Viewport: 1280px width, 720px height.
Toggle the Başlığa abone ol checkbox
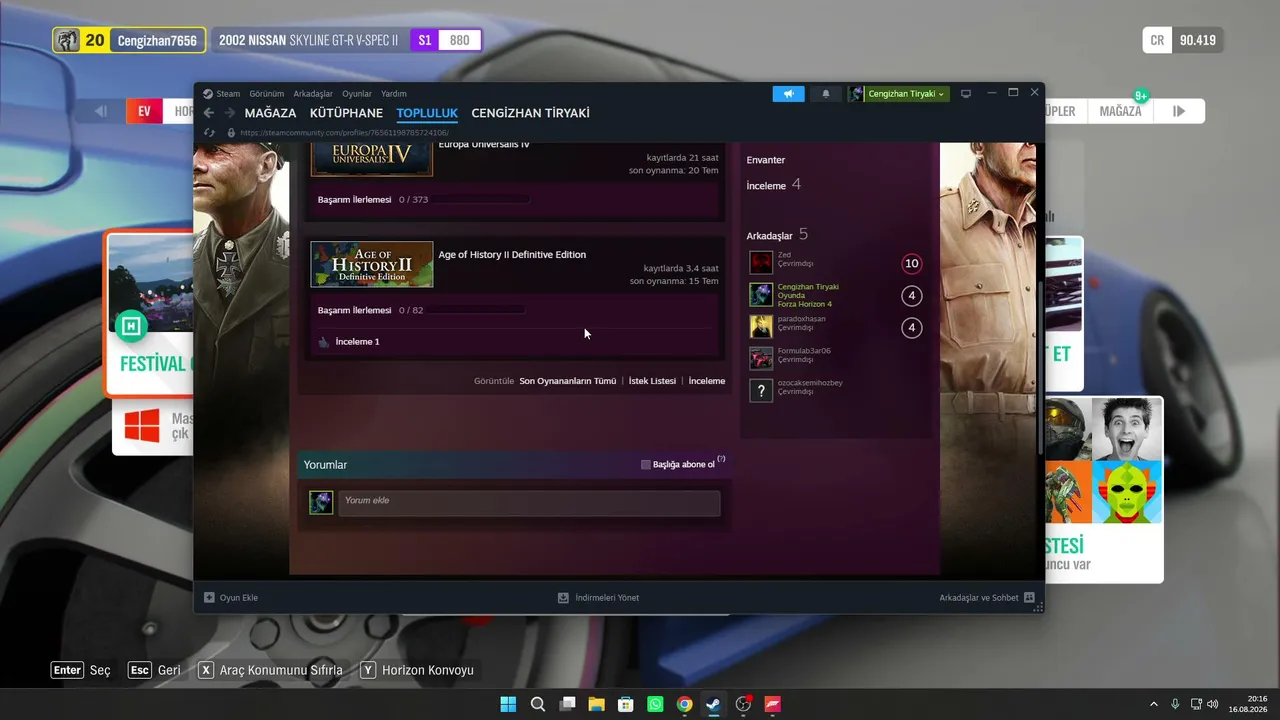646,465
